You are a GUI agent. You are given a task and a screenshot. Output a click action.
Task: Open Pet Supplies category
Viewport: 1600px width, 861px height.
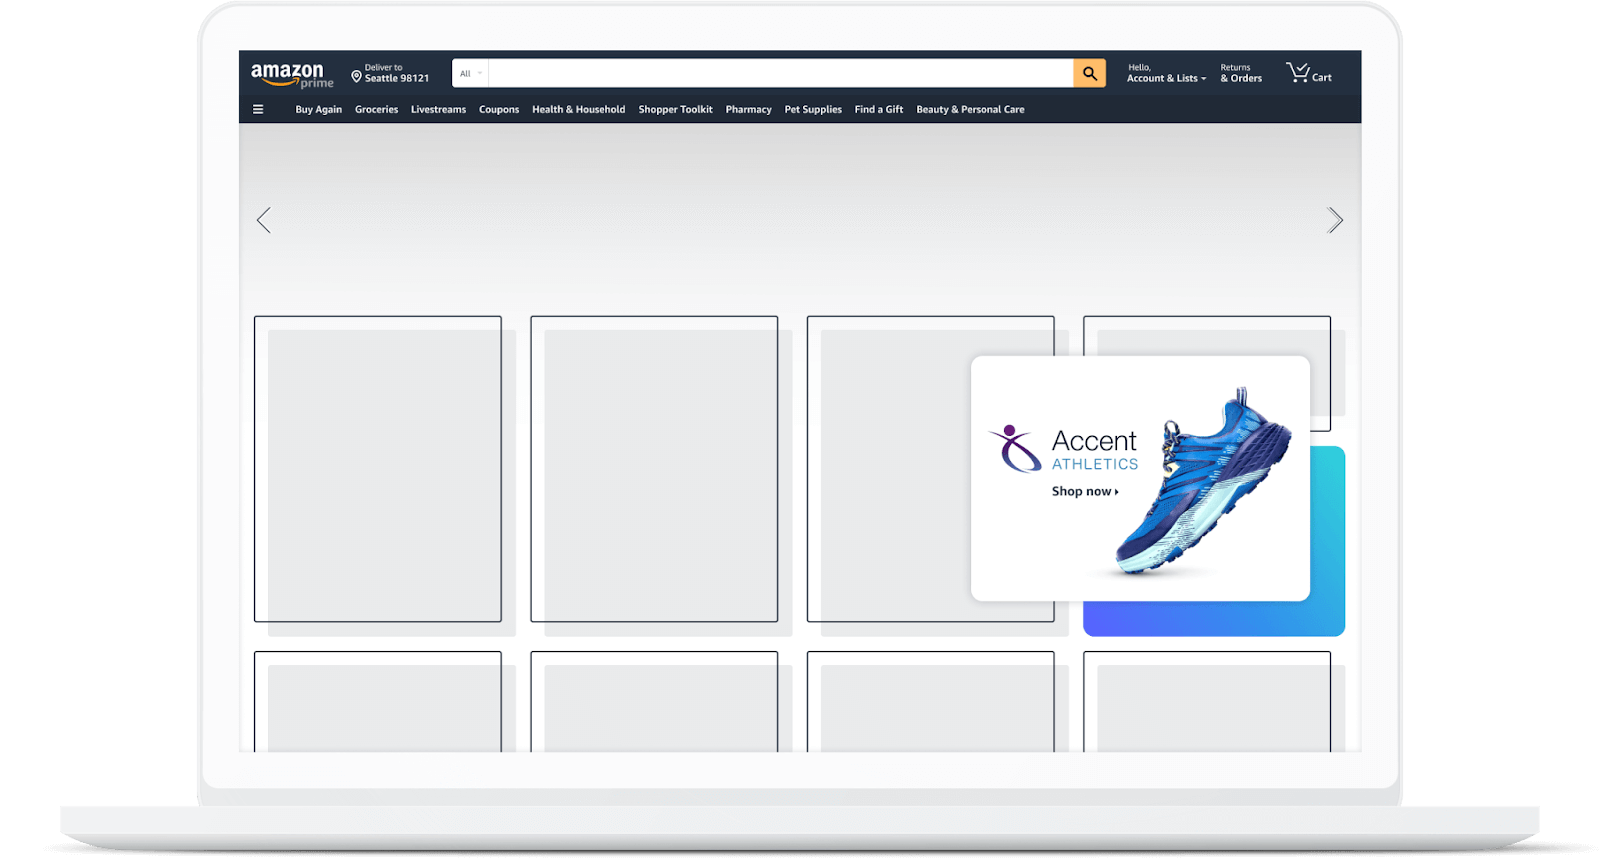tap(812, 110)
